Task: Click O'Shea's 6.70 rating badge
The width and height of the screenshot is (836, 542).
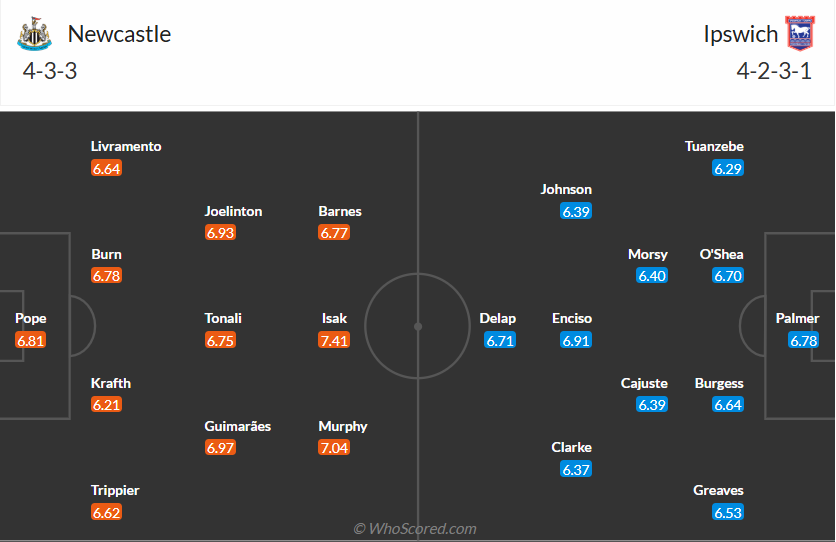Action: coord(728,276)
